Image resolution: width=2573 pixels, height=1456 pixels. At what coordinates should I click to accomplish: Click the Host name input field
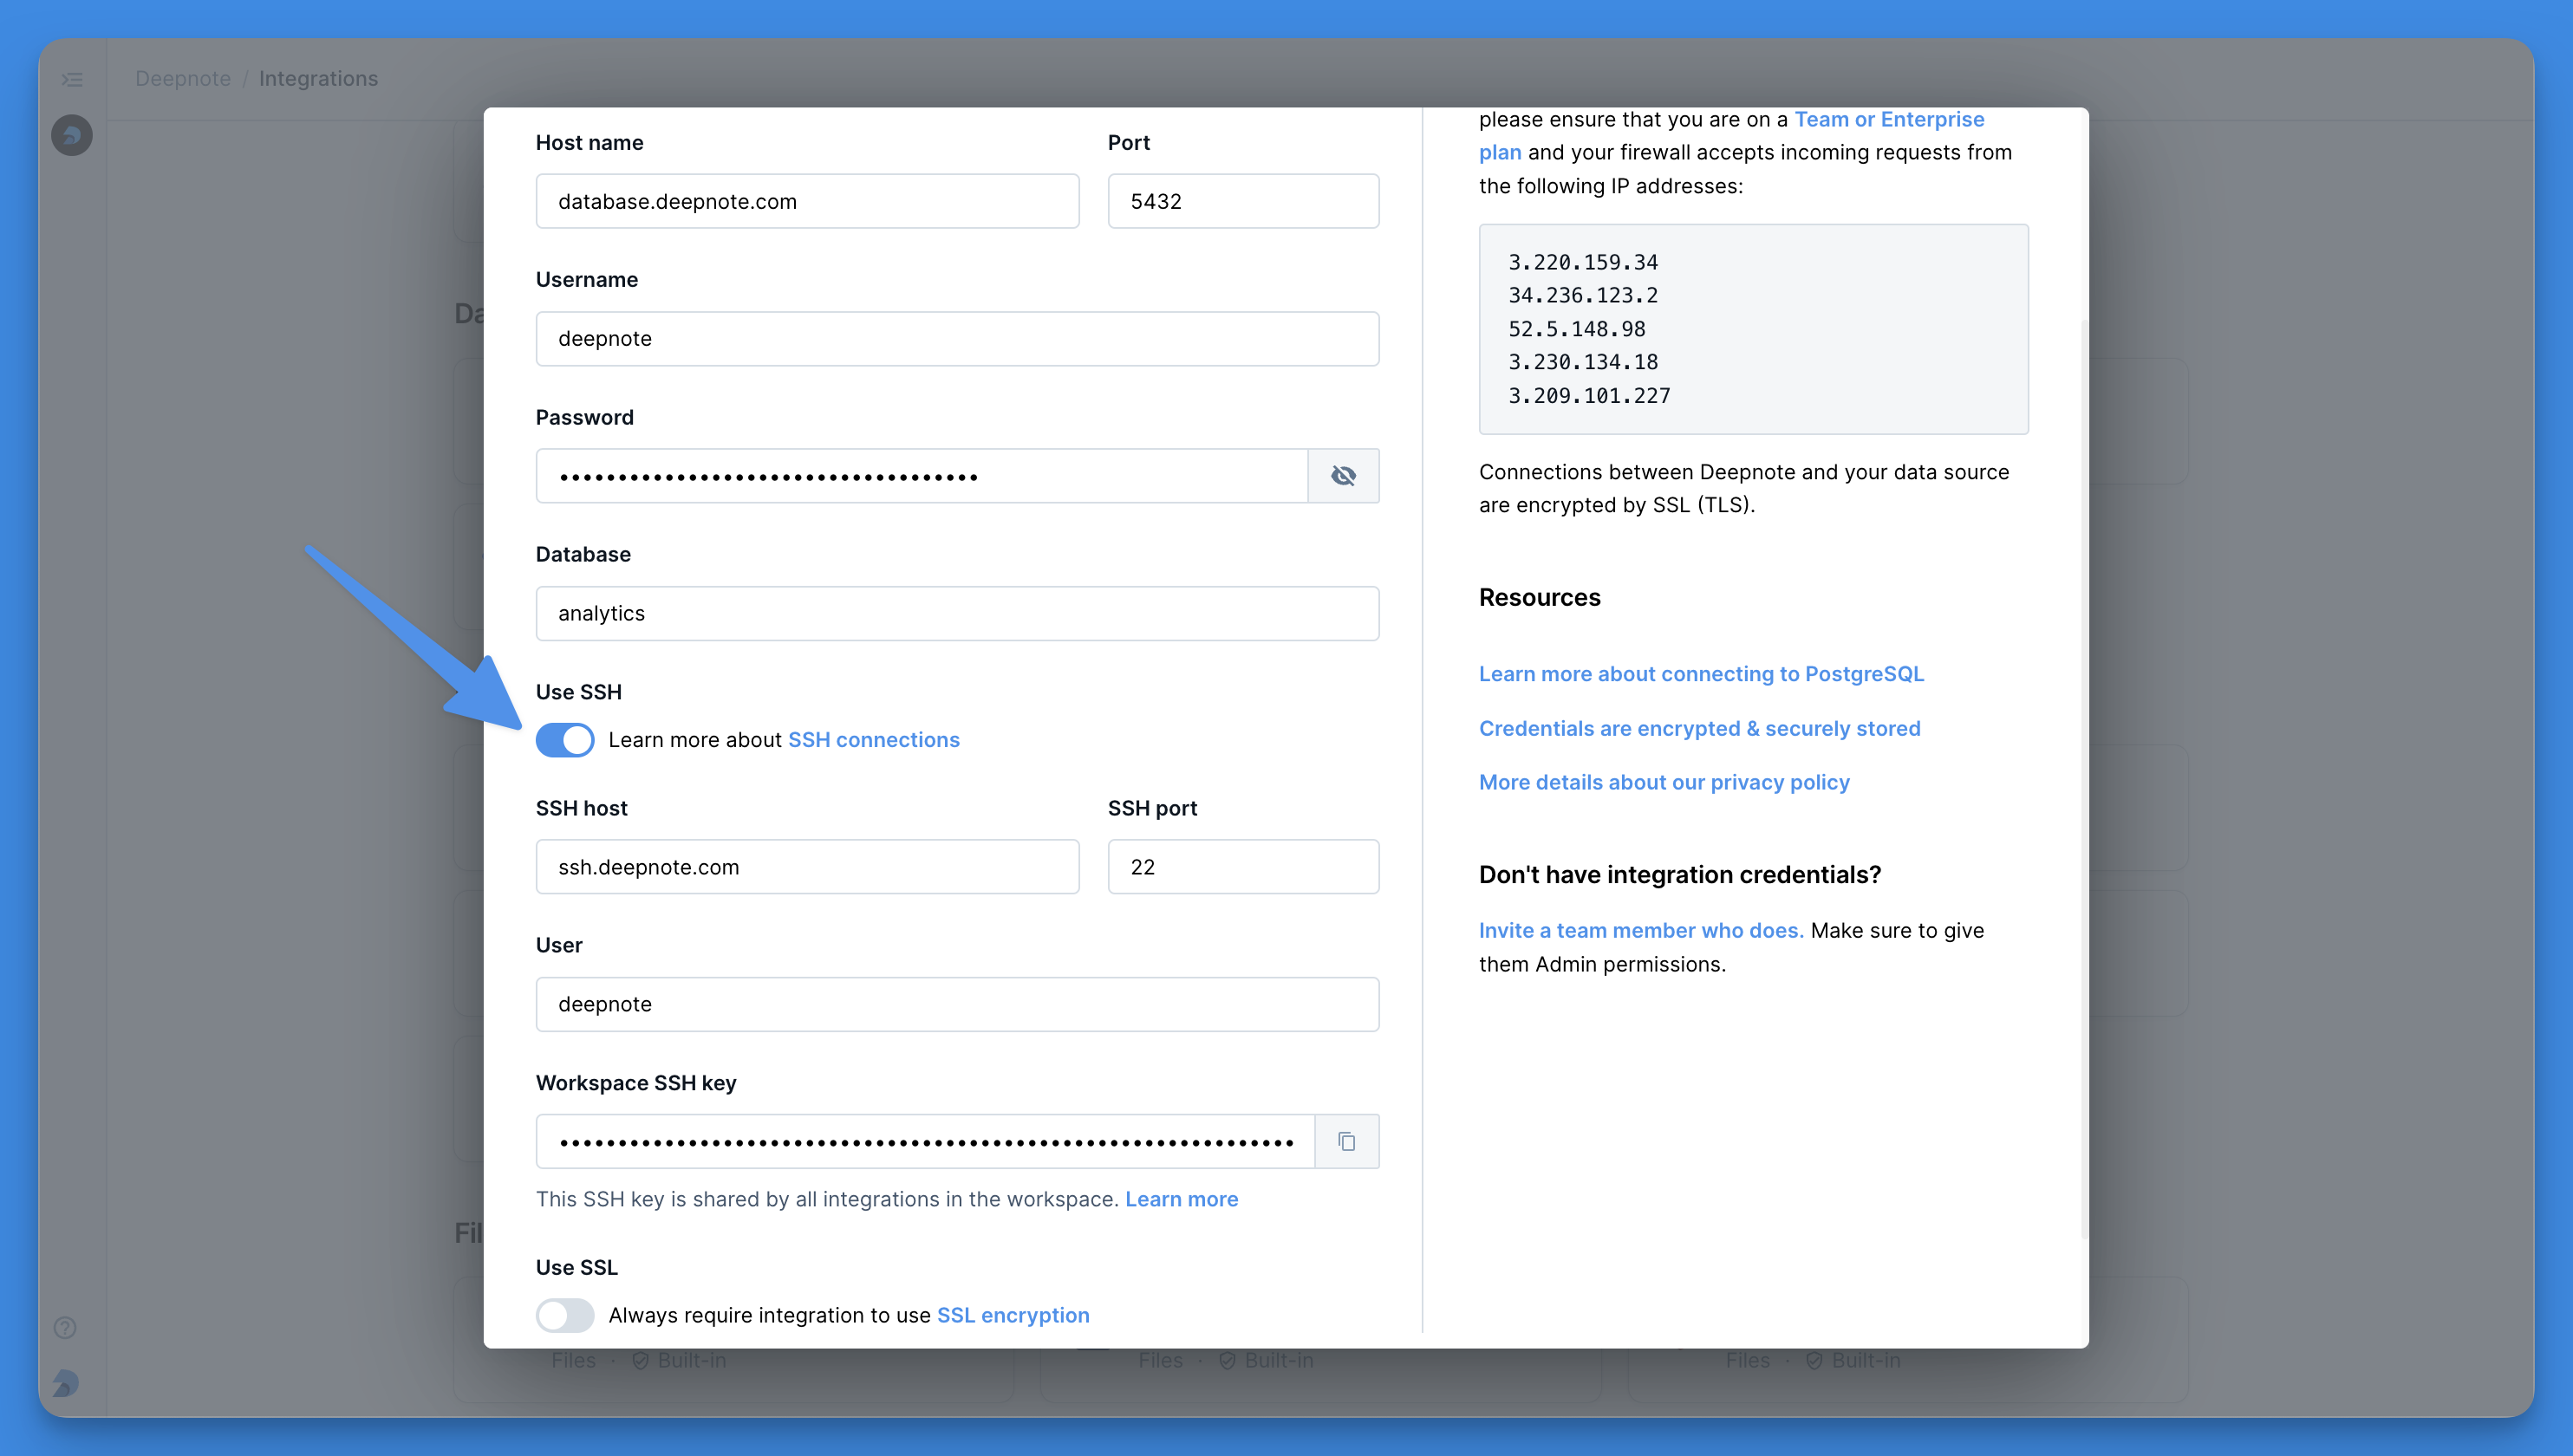[x=807, y=201]
